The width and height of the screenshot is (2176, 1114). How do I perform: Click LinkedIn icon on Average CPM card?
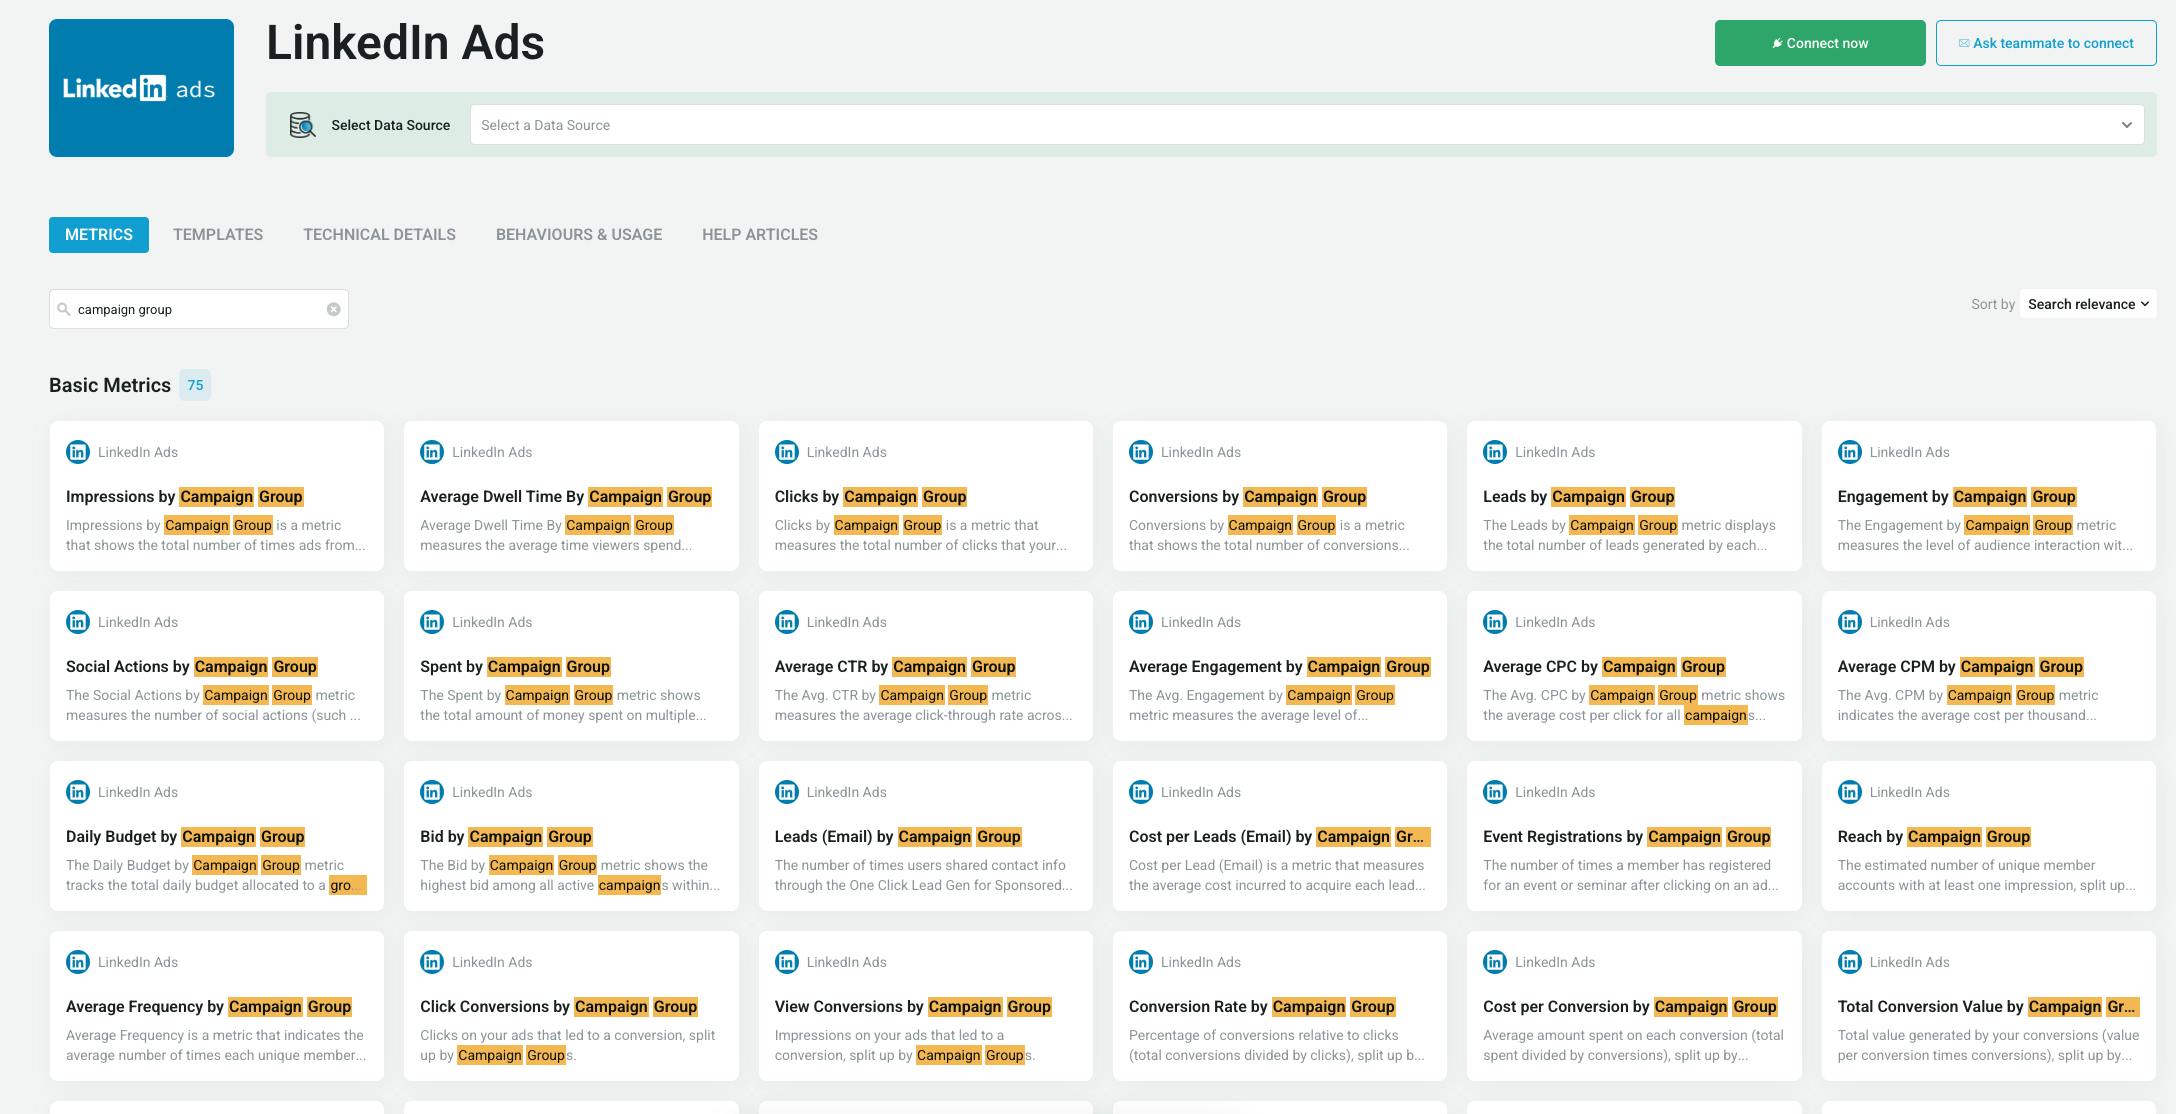tap(1850, 622)
